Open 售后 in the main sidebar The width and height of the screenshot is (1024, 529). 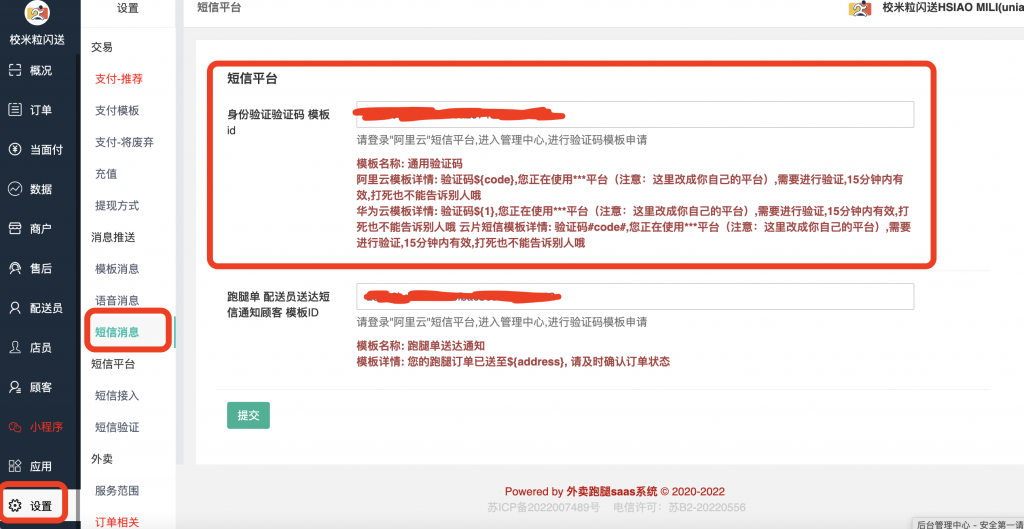point(40,268)
